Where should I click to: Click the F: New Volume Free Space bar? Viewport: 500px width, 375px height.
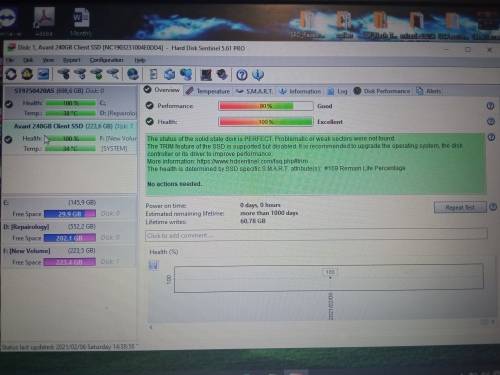(x=70, y=262)
